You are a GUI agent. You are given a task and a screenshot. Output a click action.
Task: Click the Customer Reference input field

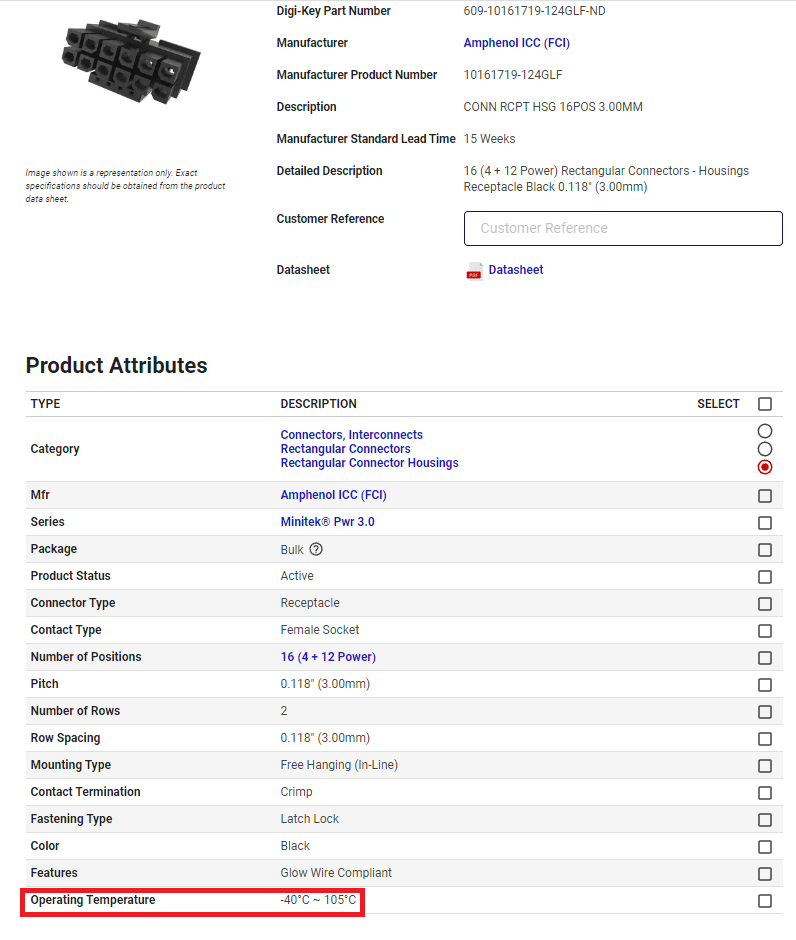[623, 228]
